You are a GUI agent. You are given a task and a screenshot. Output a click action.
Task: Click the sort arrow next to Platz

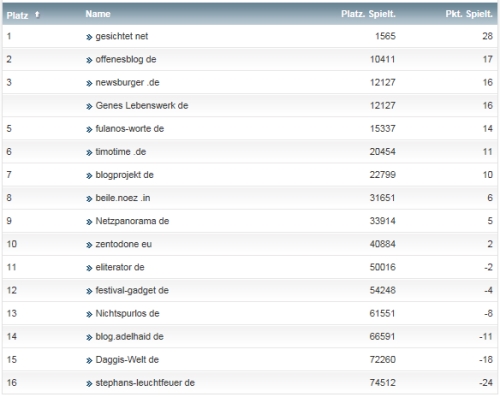tap(37, 14)
